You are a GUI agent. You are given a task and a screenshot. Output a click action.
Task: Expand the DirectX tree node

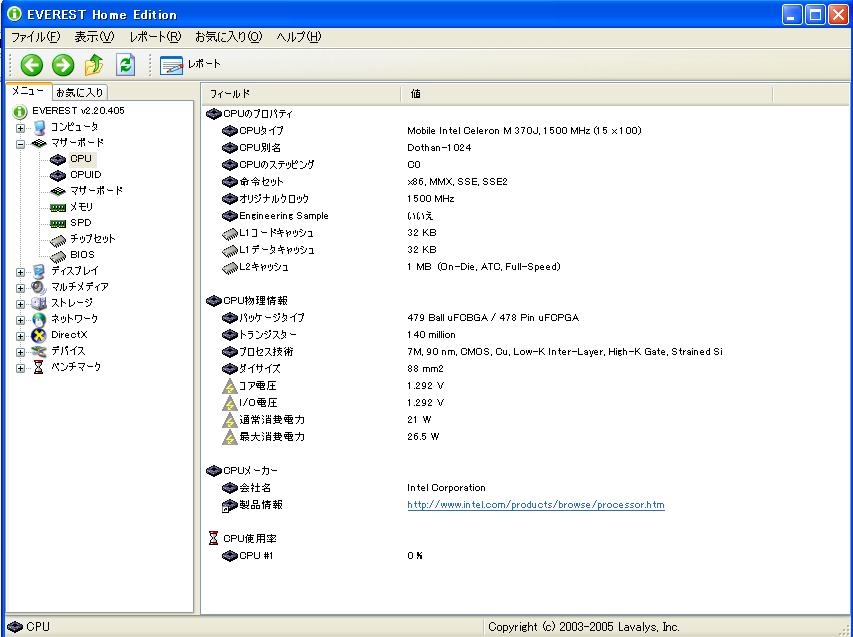tap(21, 336)
